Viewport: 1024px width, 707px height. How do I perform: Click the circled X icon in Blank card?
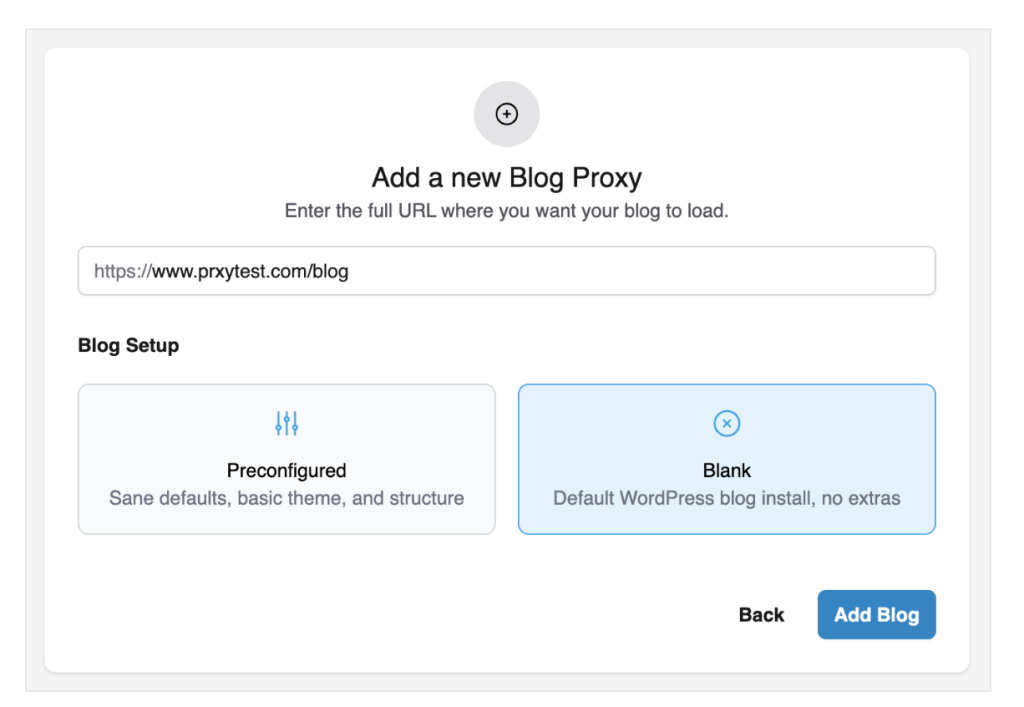click(x=727, y=424)
